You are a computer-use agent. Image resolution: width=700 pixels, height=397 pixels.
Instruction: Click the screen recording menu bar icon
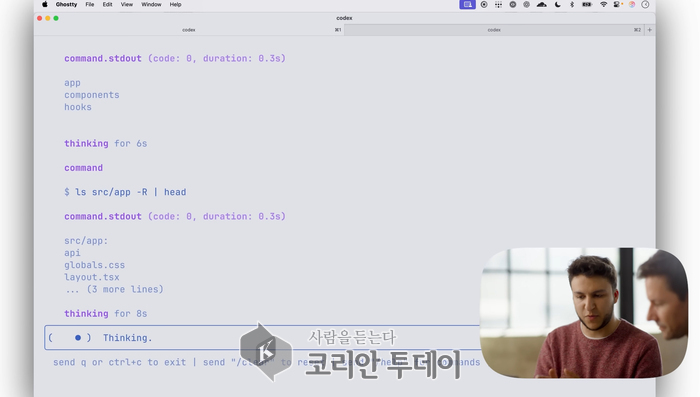484,4
